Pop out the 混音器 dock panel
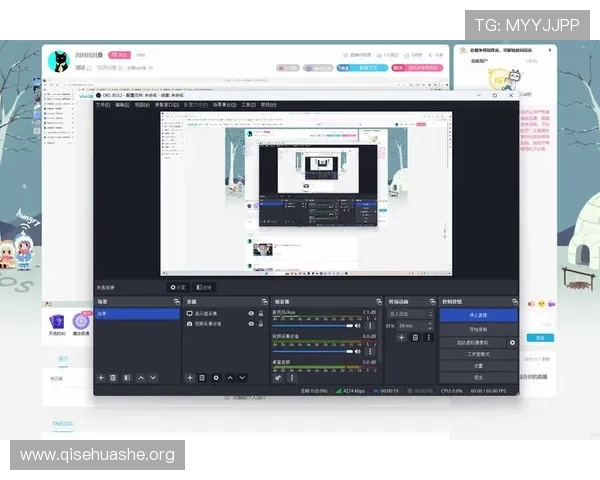The image size is (600, 480). [x=377, y=301]
